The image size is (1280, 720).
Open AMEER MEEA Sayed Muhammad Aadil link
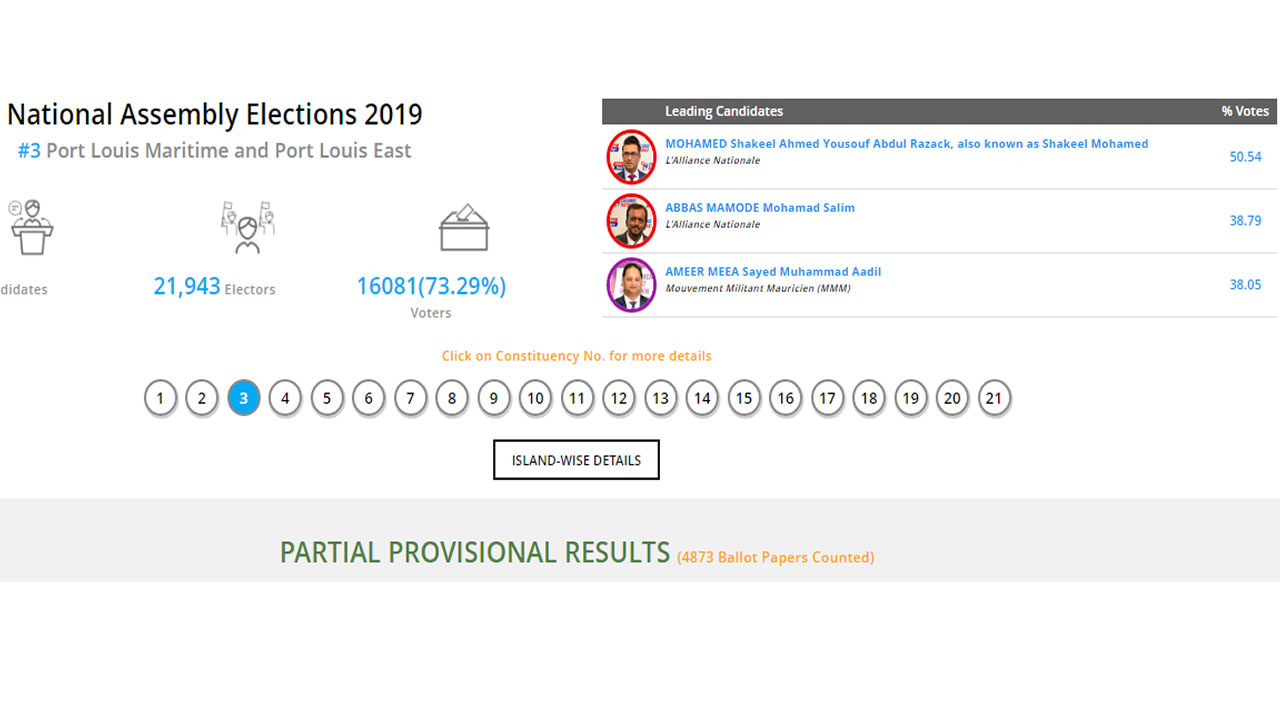(773, 272)
